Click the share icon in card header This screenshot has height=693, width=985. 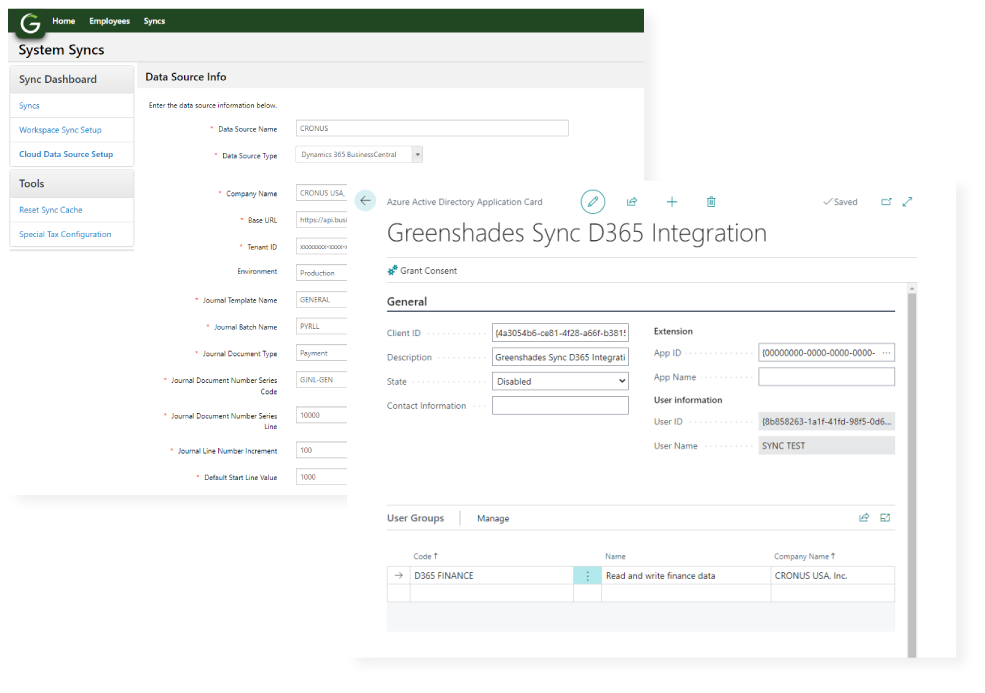pos(632,202)
